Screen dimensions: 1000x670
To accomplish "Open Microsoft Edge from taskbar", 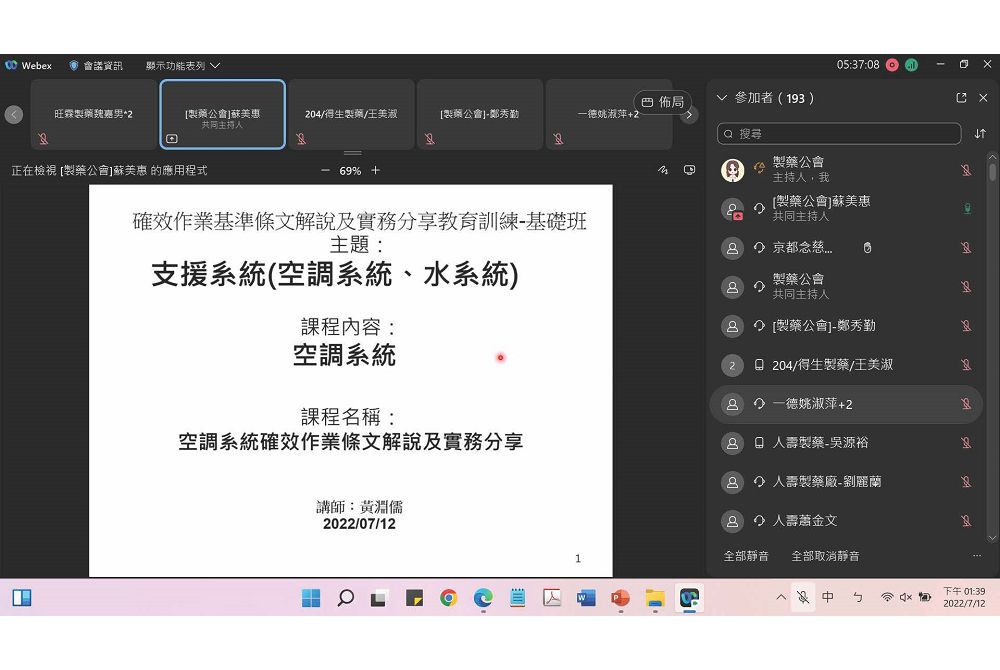I will click(x=483, y=598).
